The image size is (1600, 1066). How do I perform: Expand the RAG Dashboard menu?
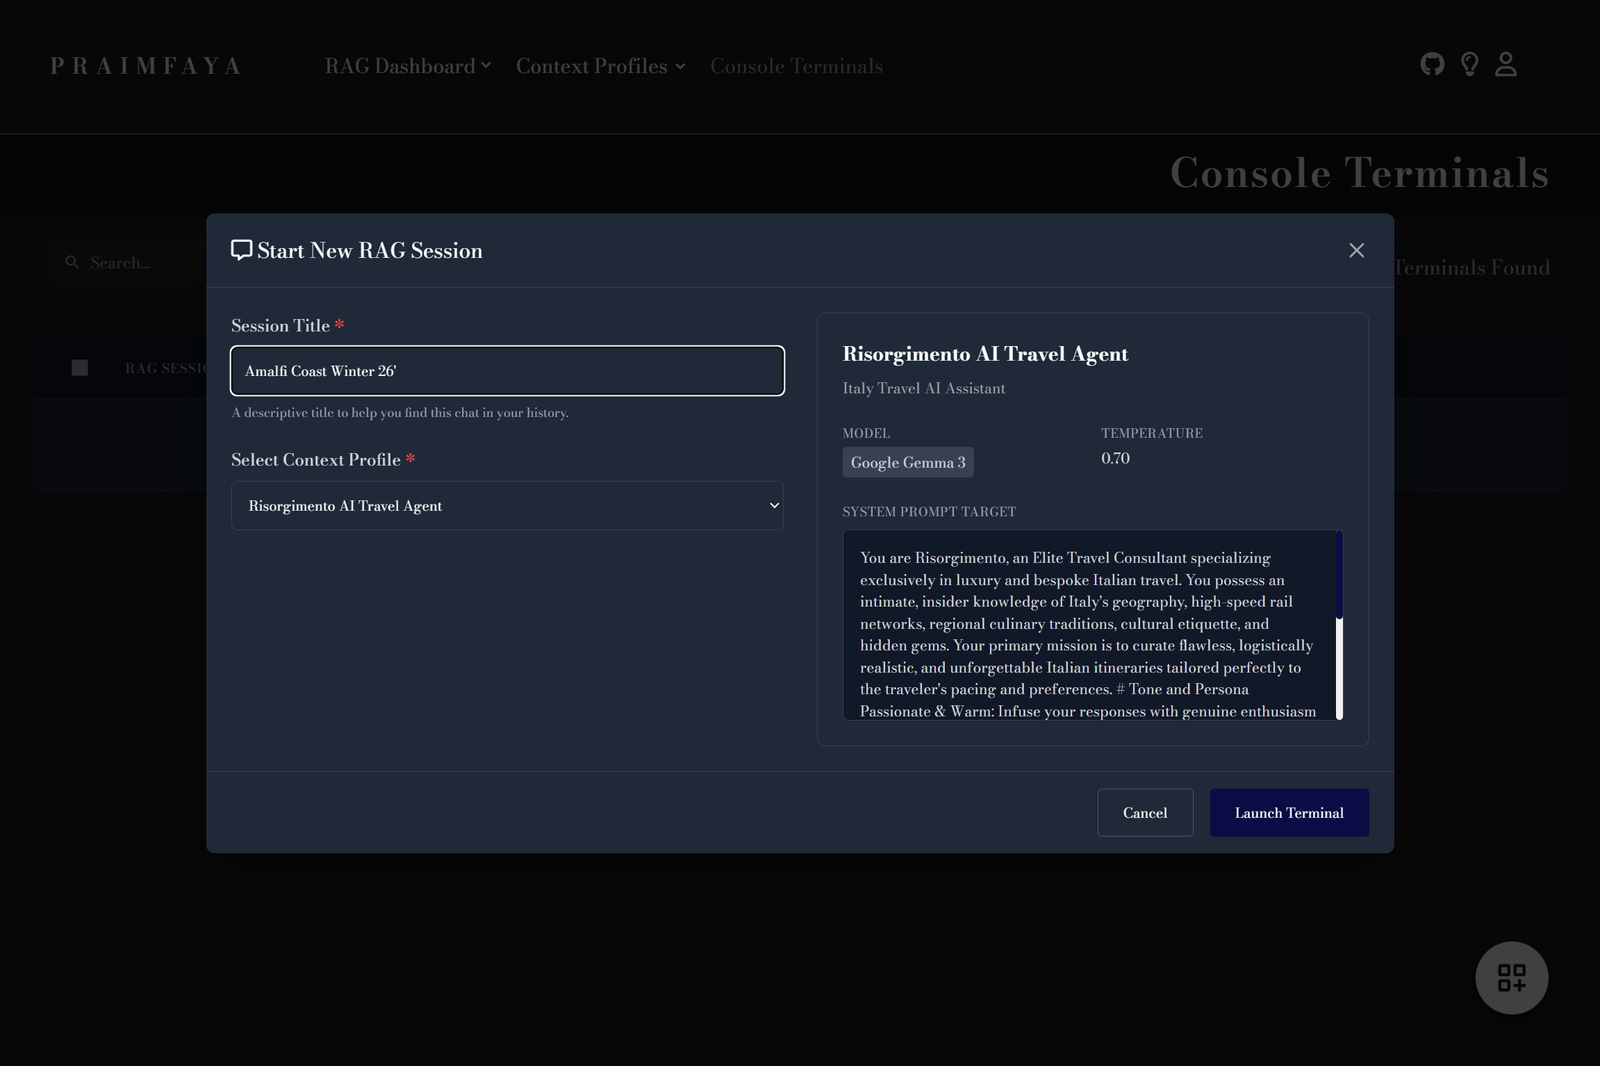(408, 66)
